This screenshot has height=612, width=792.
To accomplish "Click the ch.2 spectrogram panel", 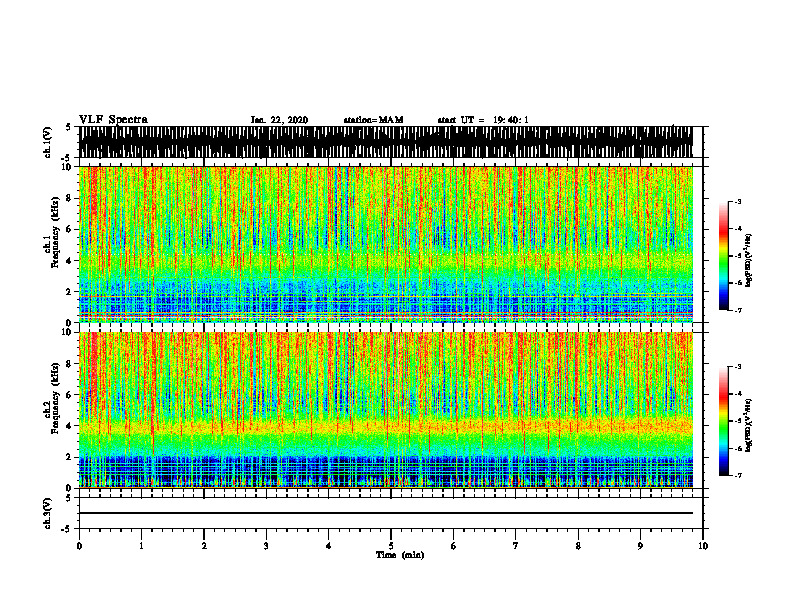I will pos(386,410).
